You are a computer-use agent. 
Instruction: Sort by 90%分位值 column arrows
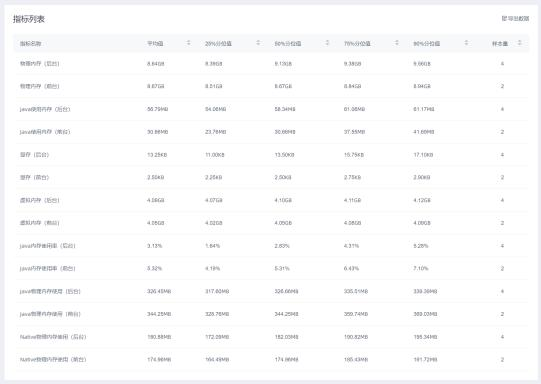466,43
